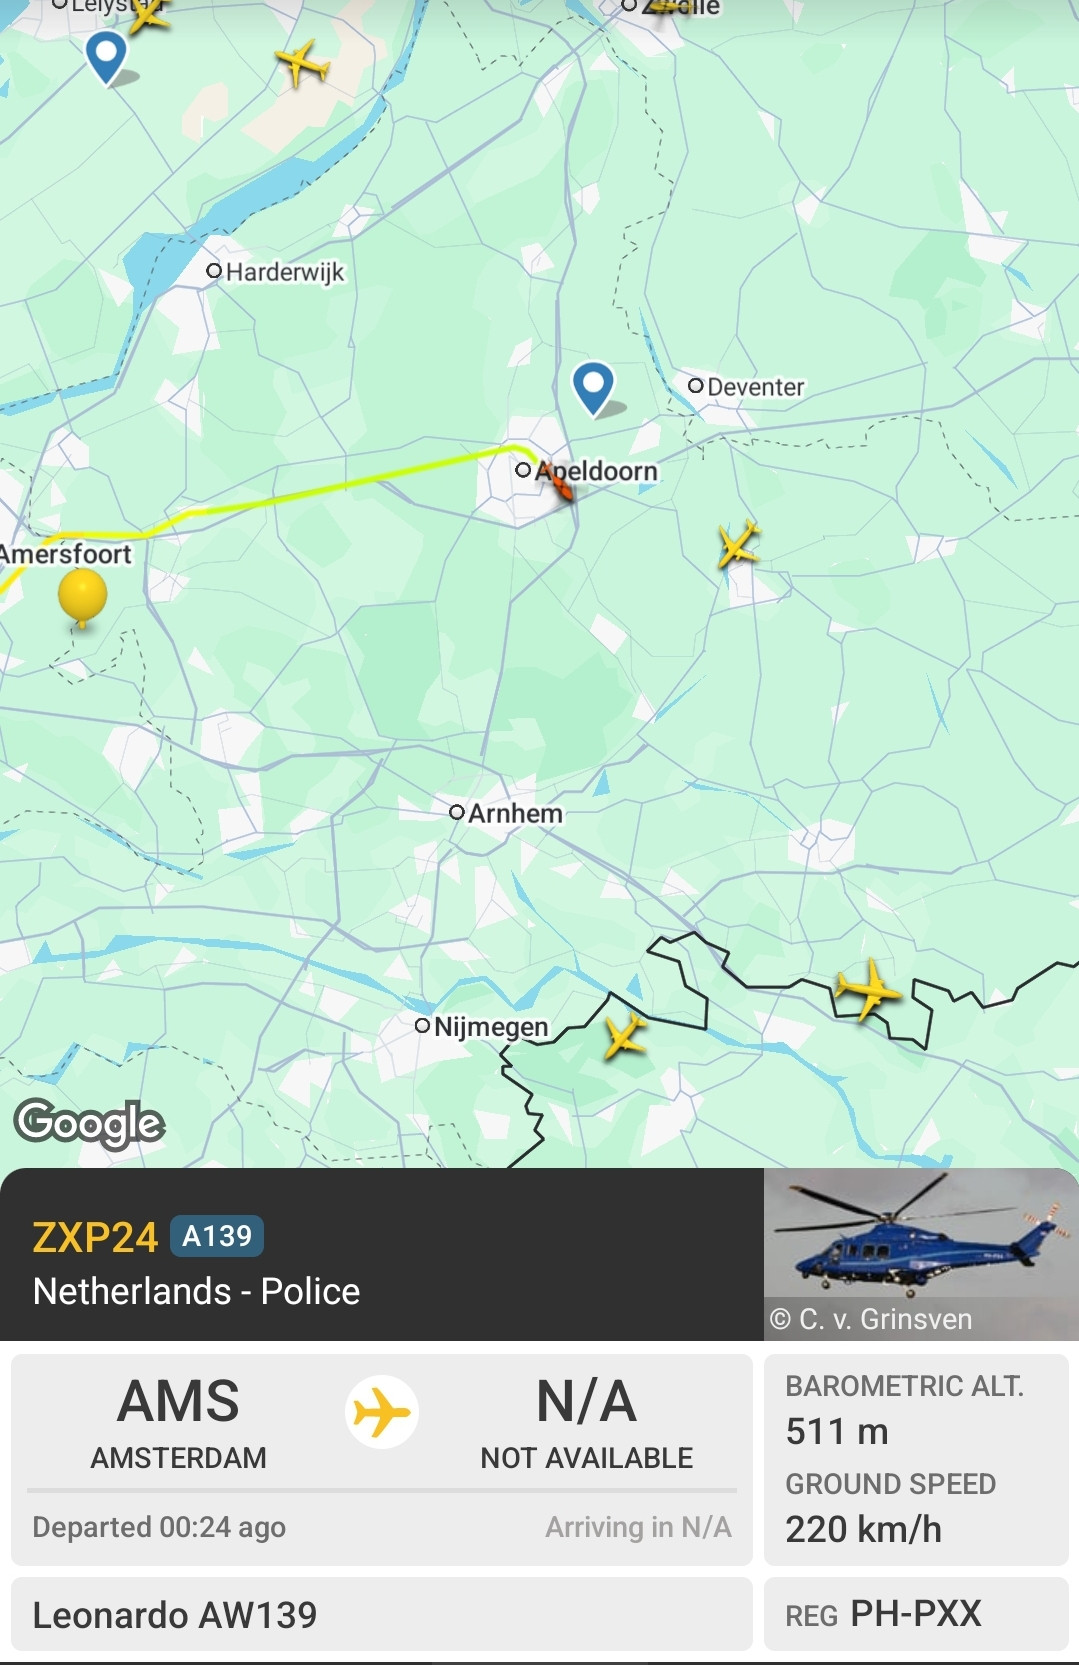Image resolution: width=1079 pixels, height=1665 pixels.
Task: Tap the REG PH-PXX registration field
Action: tap(916, 1614)
